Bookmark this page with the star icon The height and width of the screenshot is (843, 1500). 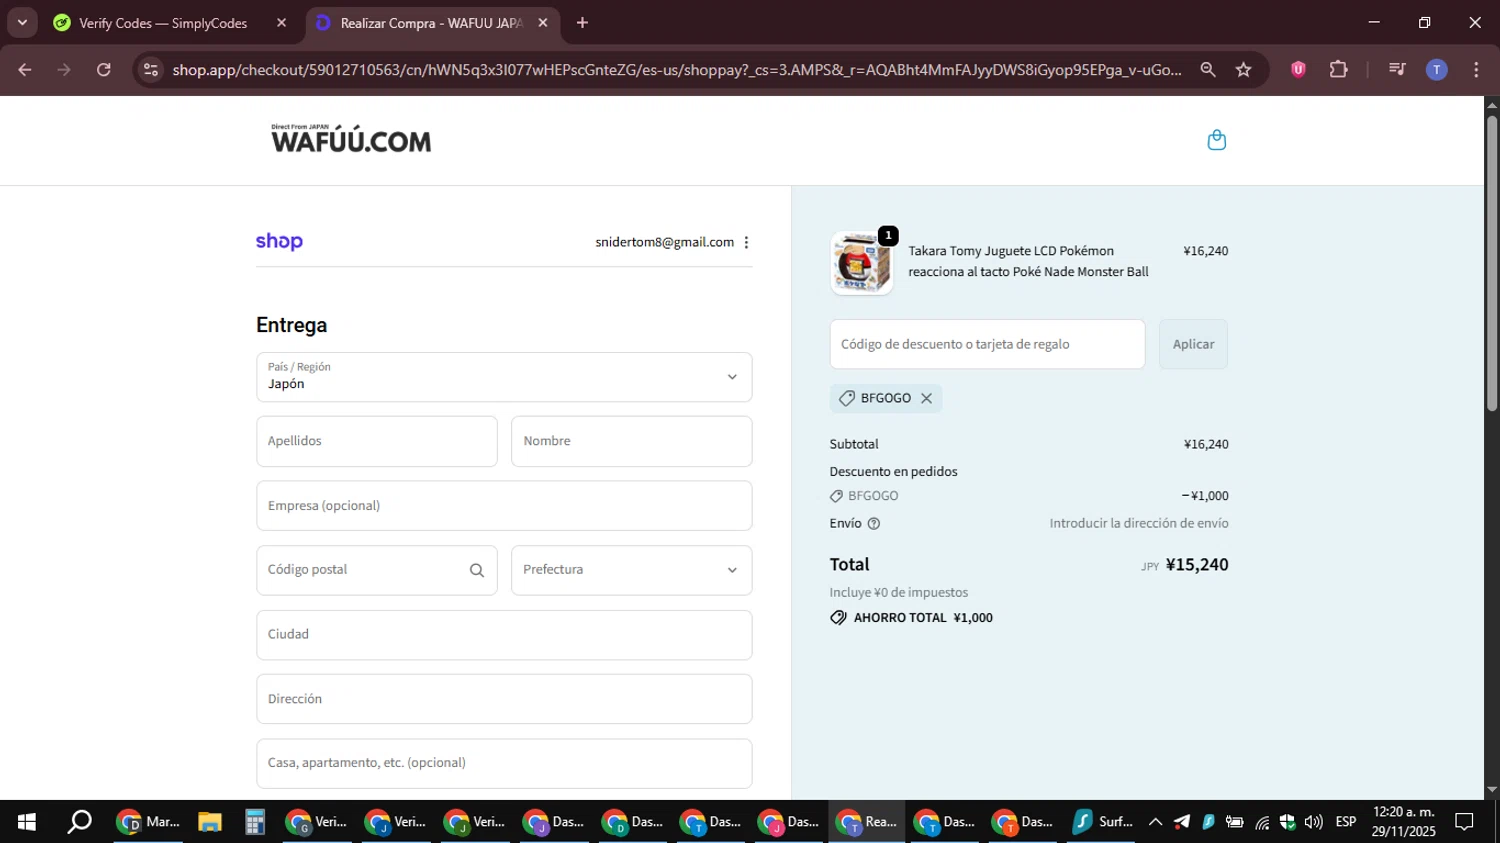tap(1243, 69)
